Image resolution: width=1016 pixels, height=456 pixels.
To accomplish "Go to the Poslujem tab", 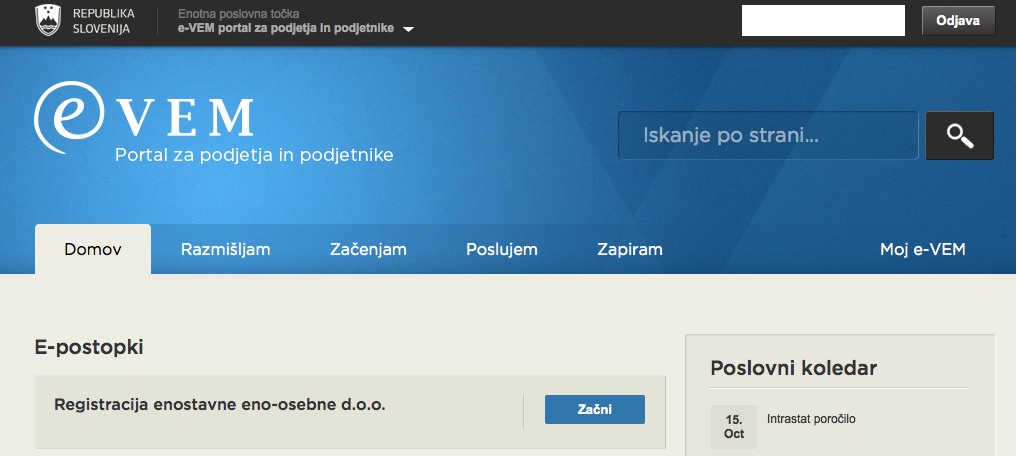I will [x=502, y=249].
